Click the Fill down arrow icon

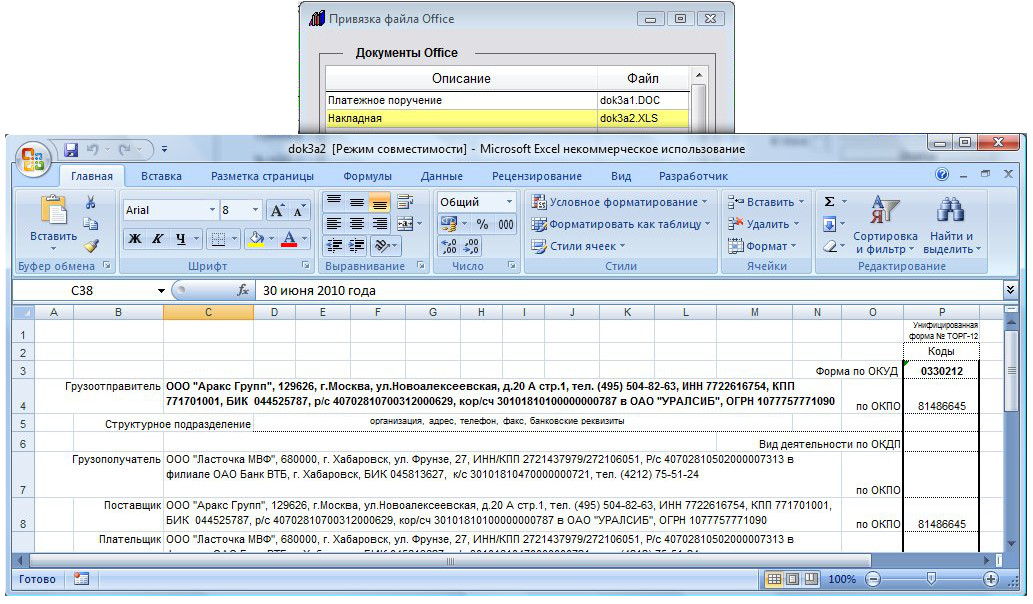click(829, 224)
